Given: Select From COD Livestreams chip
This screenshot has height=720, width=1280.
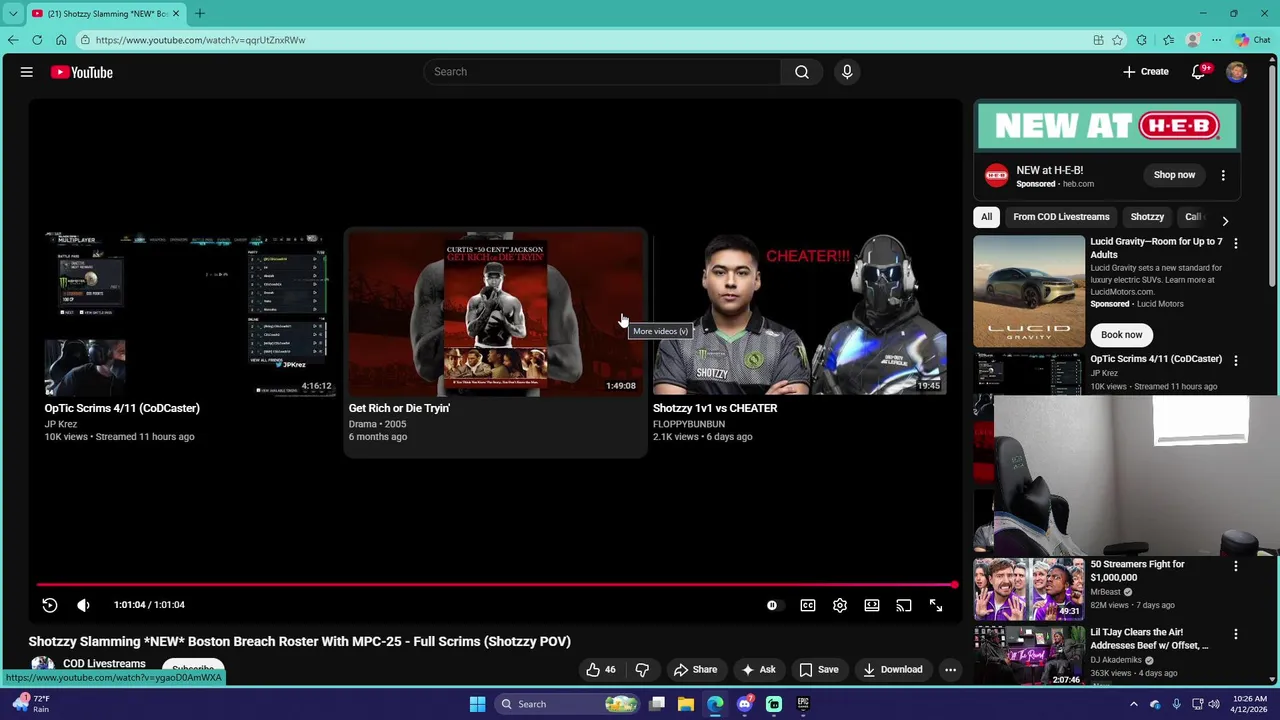Looking at the screenshot, I should click(1061, 217).
